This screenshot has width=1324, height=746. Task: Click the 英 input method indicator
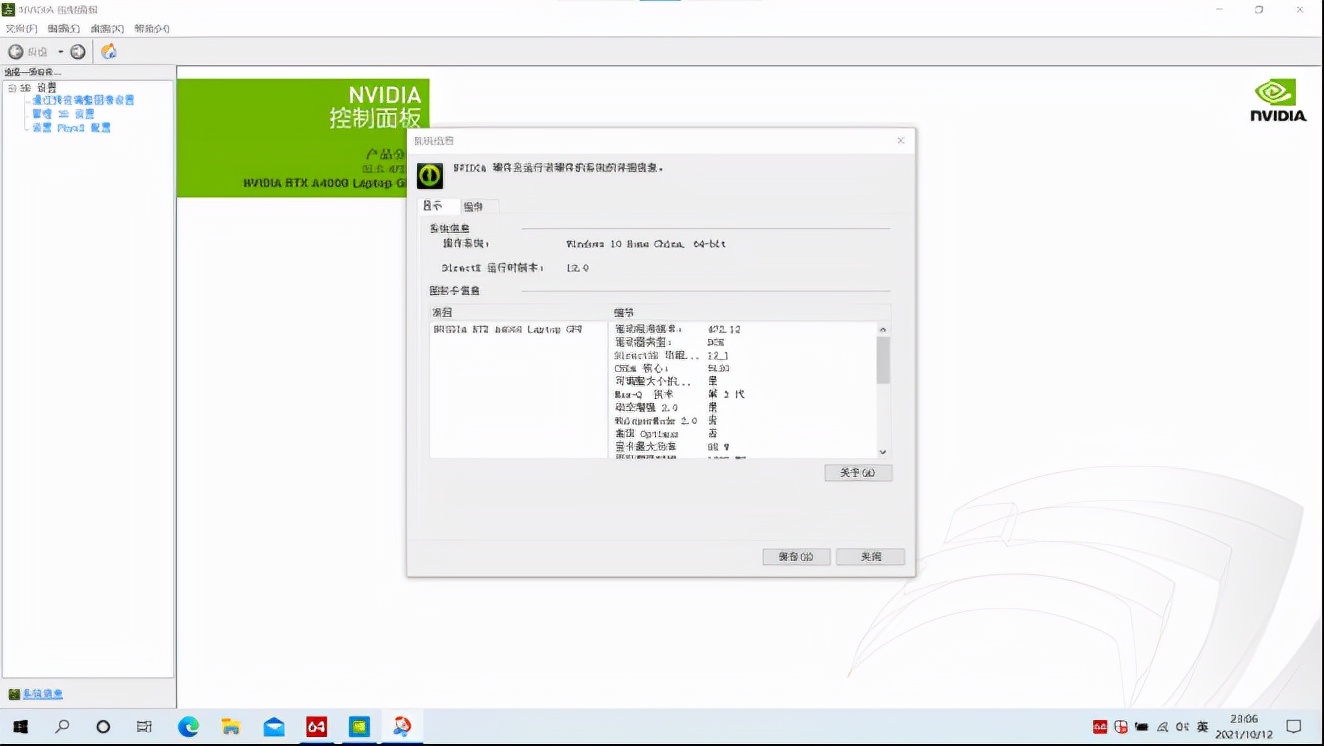click(1203, 727)
